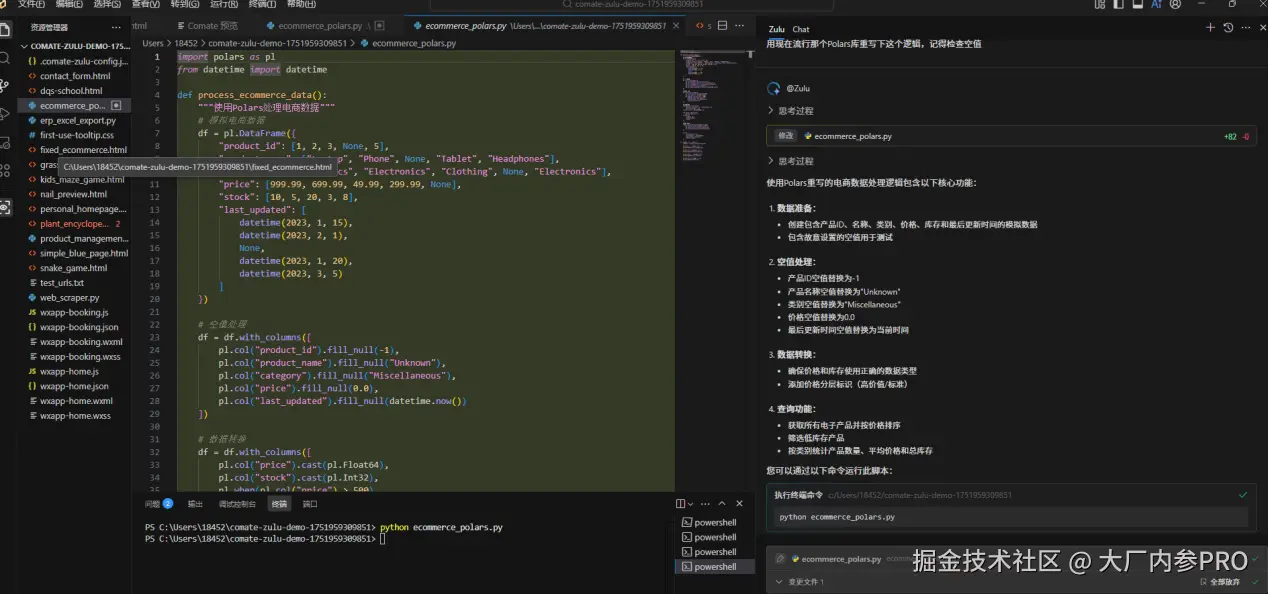1268x594 pixels.
Task: Expand the first 思考过程 section
Action: tap(790, 111)
